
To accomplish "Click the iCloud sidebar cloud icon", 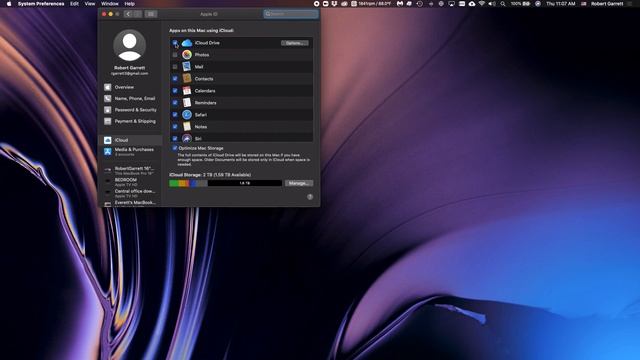I will click(107, 140).
